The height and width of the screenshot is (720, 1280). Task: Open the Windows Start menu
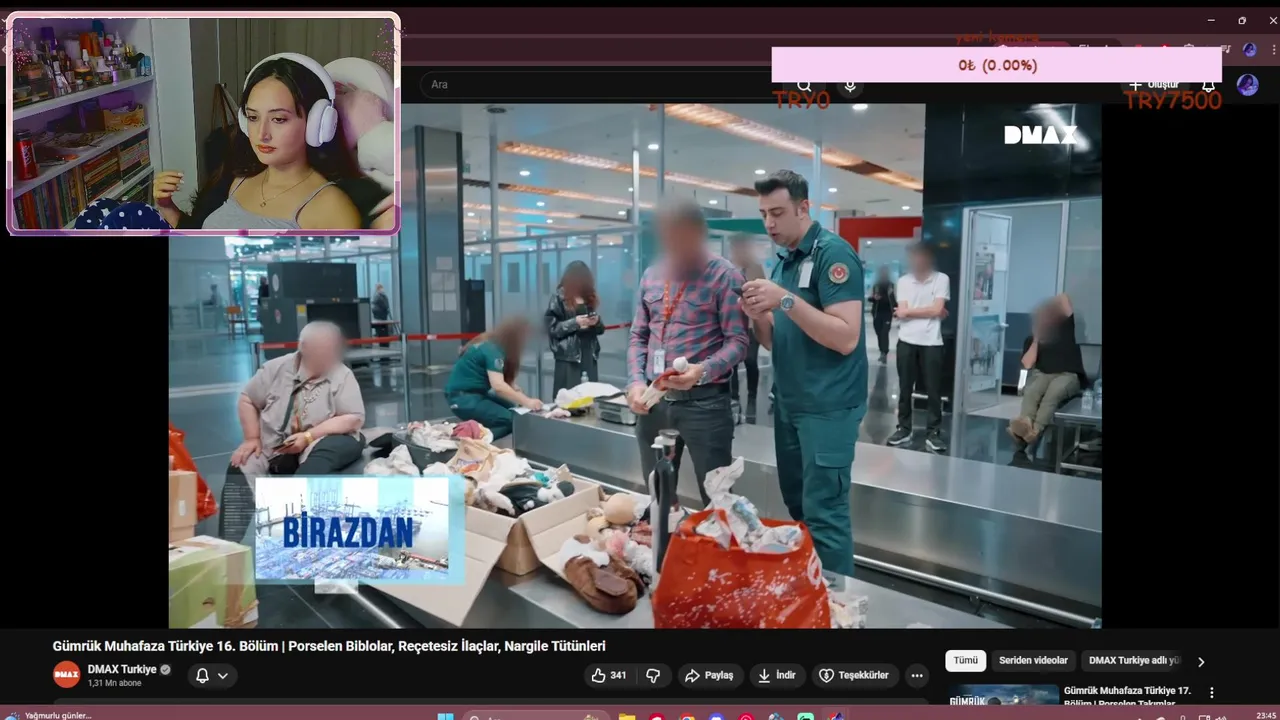tap(446, 716)
